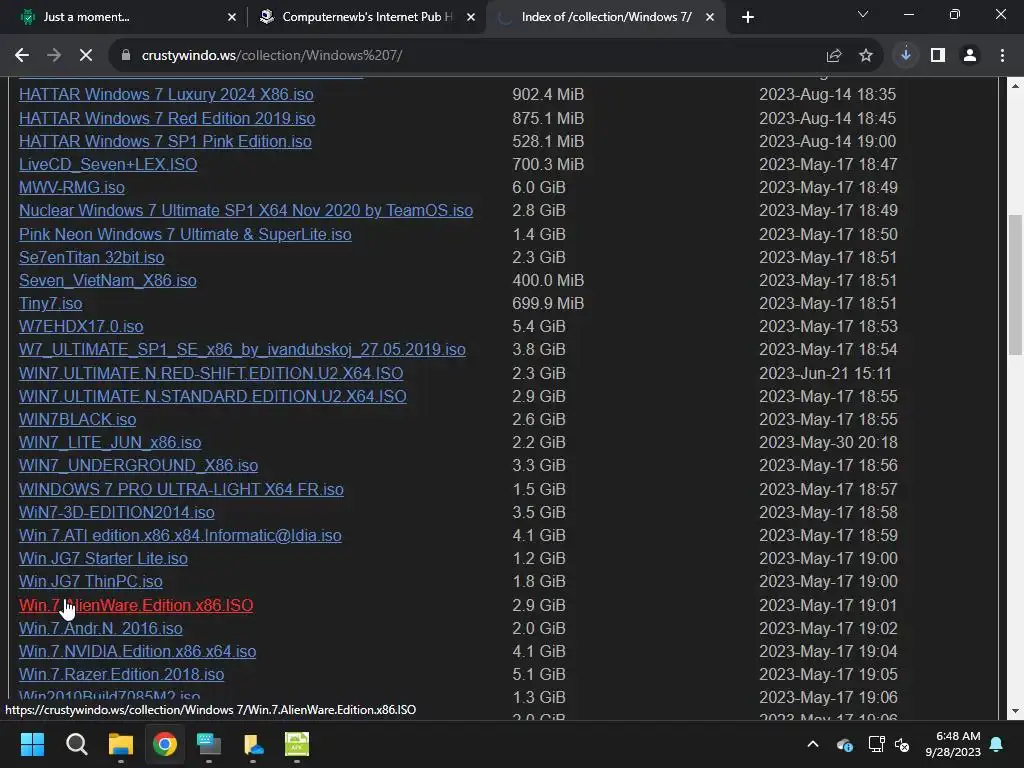Image resolution: width=1024 pixels, height=768 pixels.
Task: Click the scrollbar down arrow
Action: click(x=1015, y=711)
